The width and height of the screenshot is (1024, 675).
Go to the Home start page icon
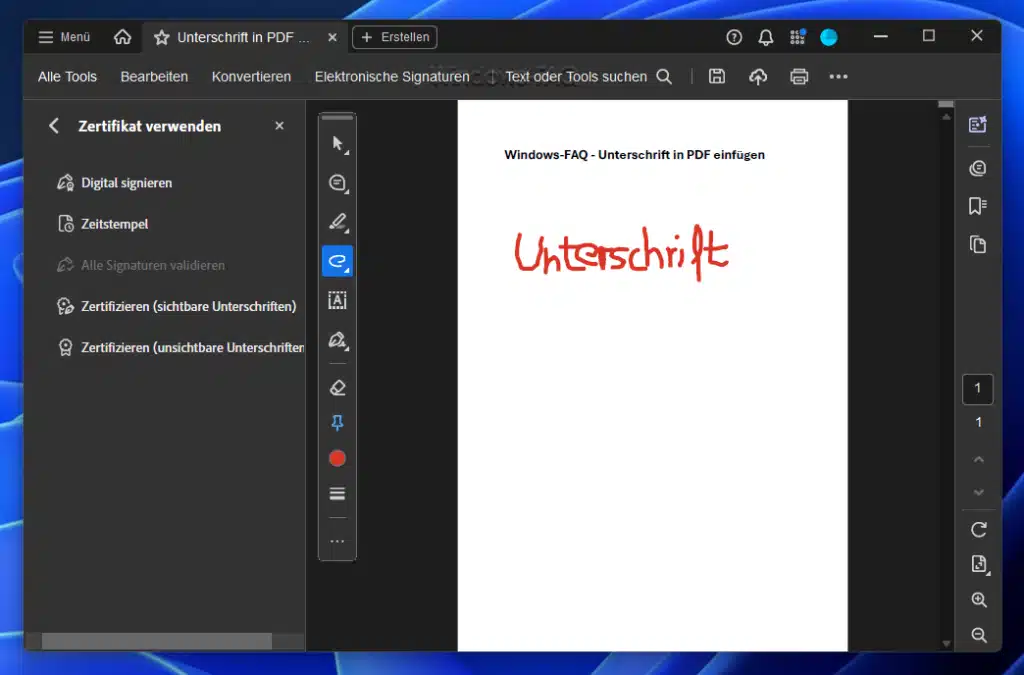point(122,37)
